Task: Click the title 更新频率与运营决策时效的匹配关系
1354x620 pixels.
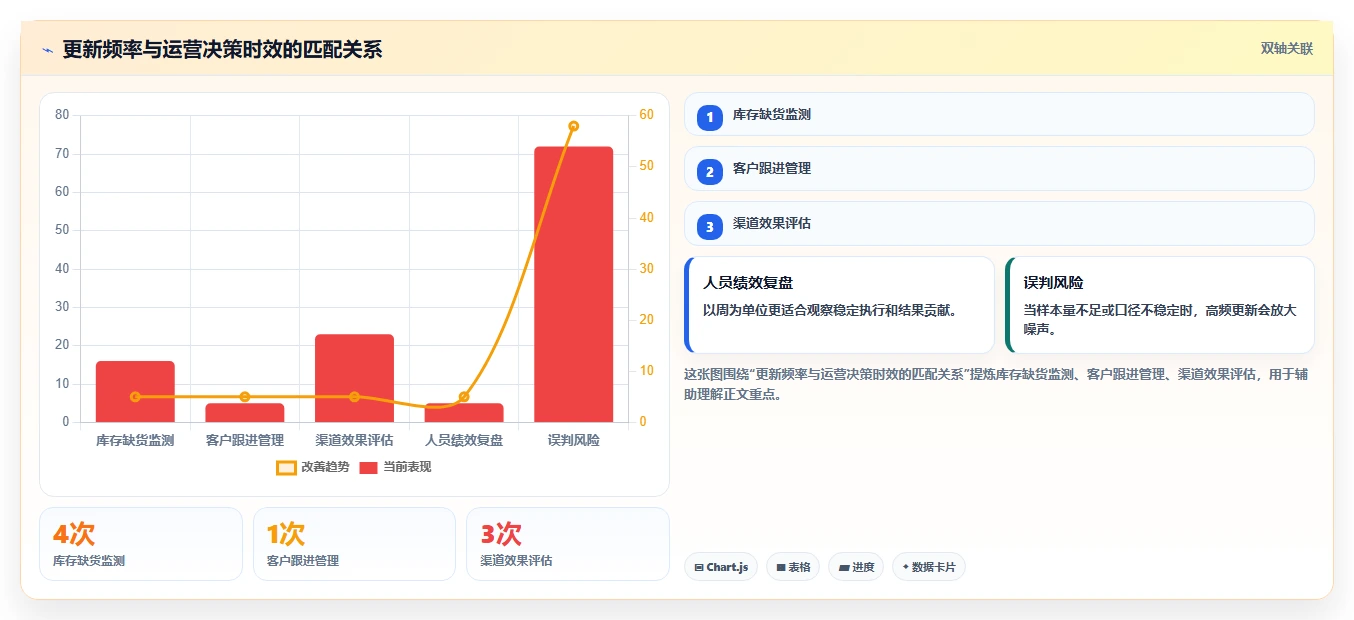Action: pyautogui.click(x=222, y=49)
